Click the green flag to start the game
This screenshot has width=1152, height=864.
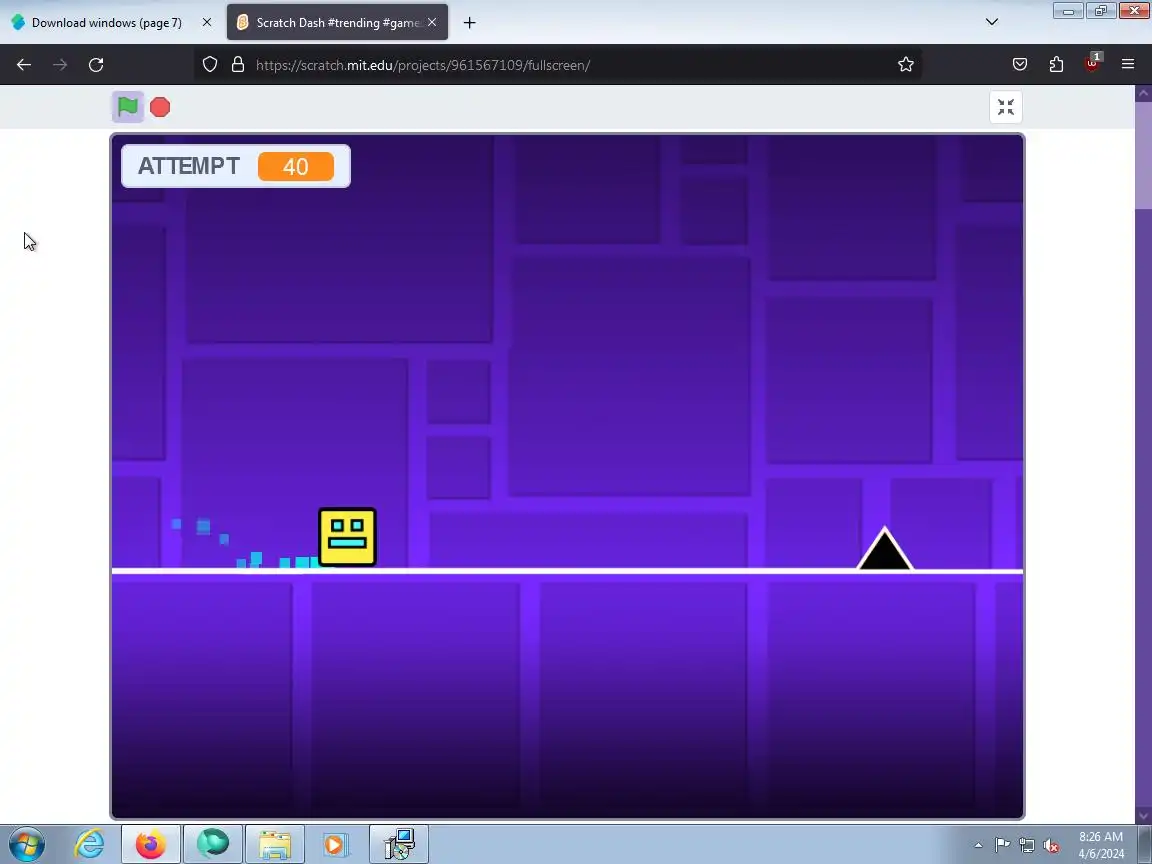tap(128, 107)
